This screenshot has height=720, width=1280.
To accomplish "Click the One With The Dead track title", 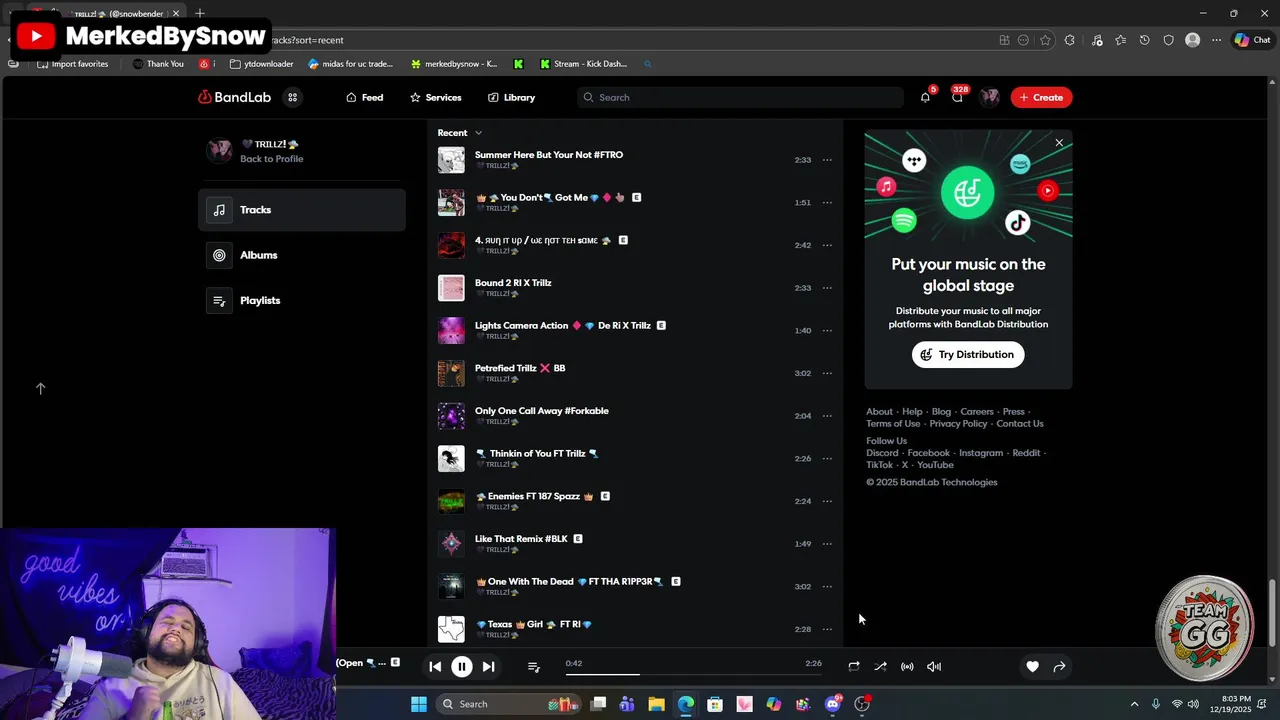I will click(x=569, y=581).
